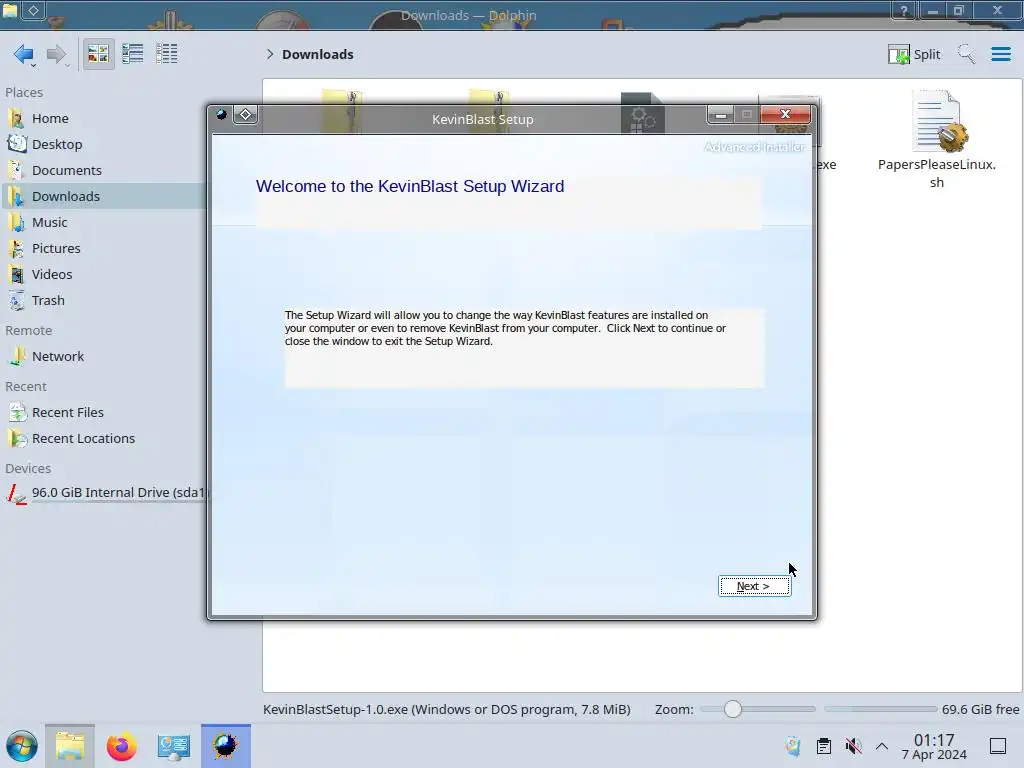Image resolution: width=1024 pixels, height=768 pixels.
Task: Click Home folder icon in sidebar
Action: 16,118
